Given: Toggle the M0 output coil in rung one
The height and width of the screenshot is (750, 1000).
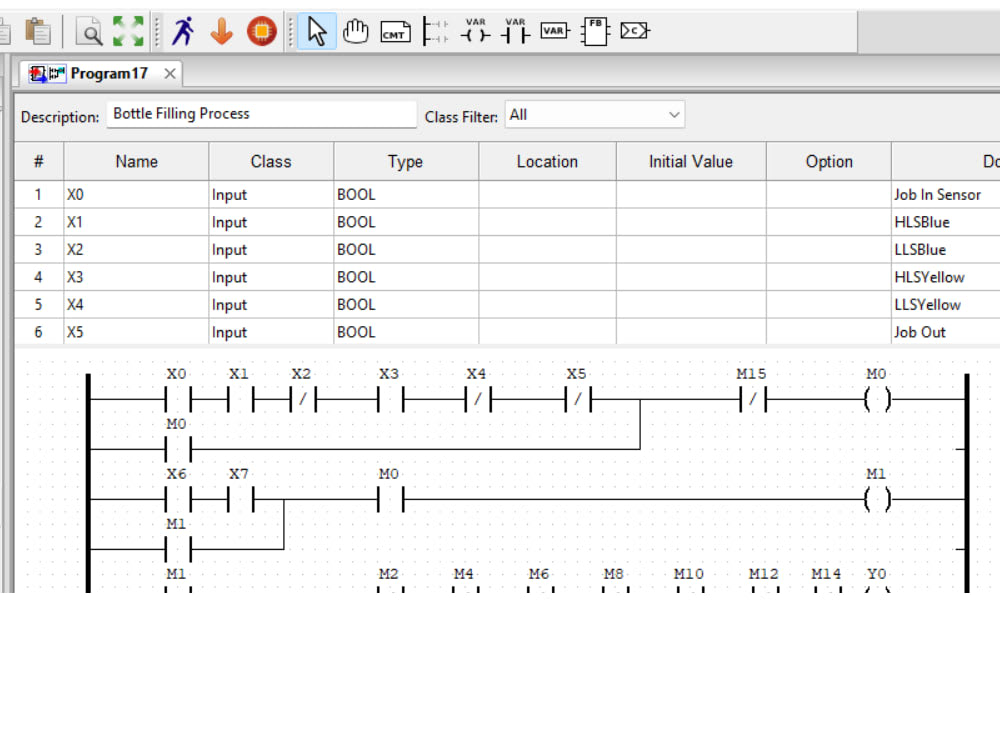Looking at the screenshot, I should click(x=876, y=398).
